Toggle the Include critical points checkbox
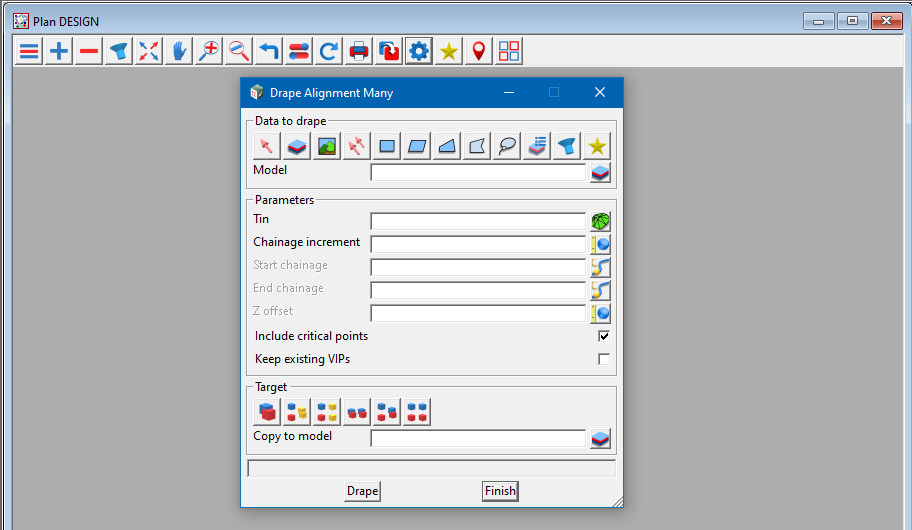The height and width of the screenshot is (530, 912). click(604, 336)
